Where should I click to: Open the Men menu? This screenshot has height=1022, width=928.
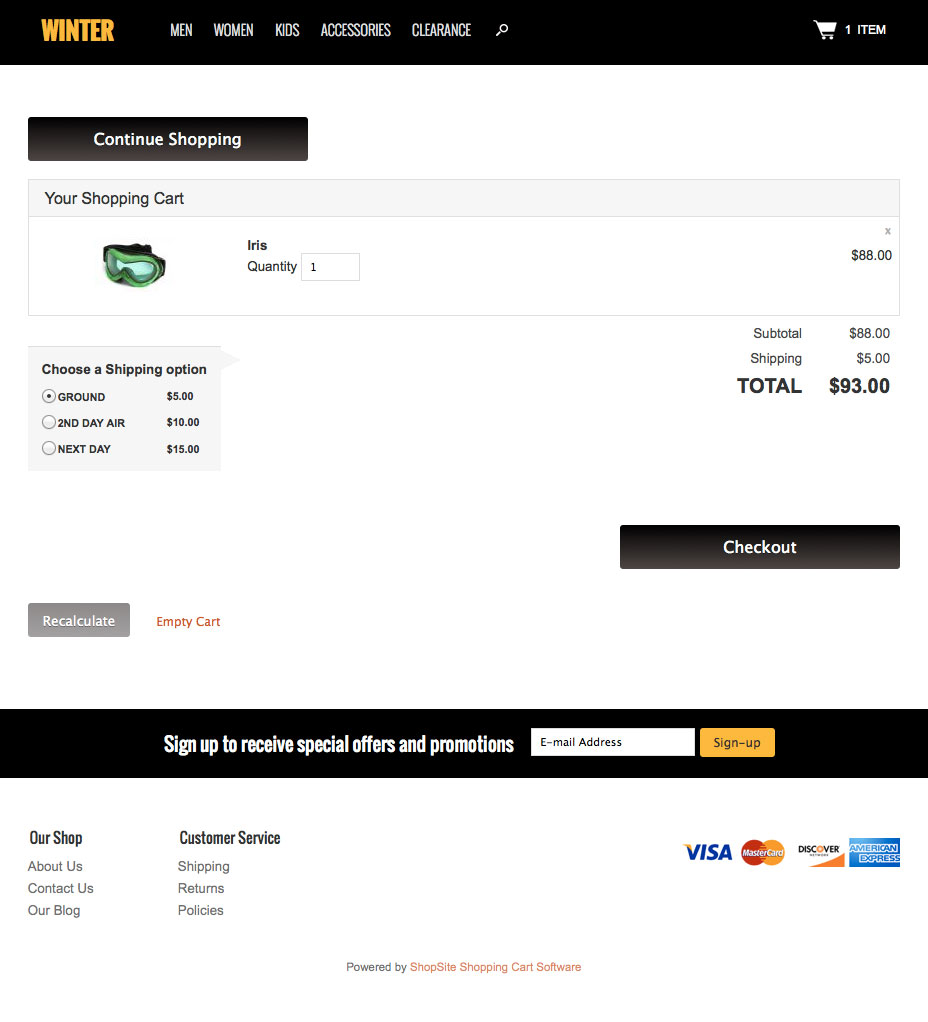click(x=181, y=30)
